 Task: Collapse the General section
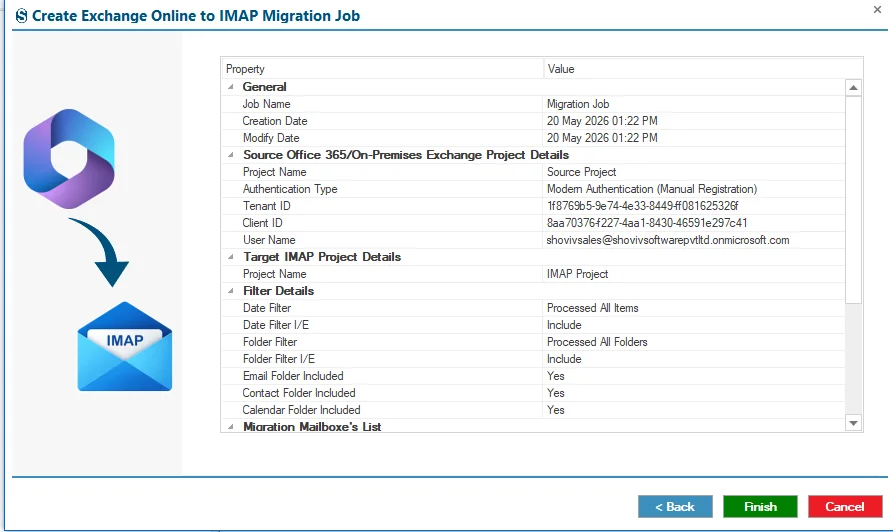[231, 87]
